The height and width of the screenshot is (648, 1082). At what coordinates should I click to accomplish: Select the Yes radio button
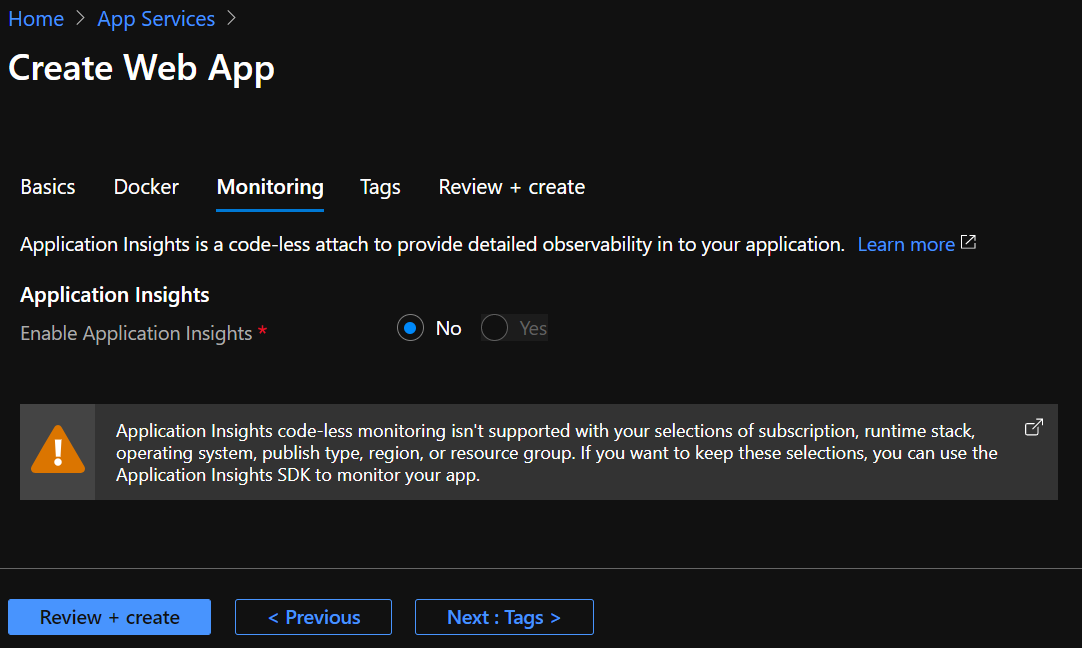click(x=494, y=328)
